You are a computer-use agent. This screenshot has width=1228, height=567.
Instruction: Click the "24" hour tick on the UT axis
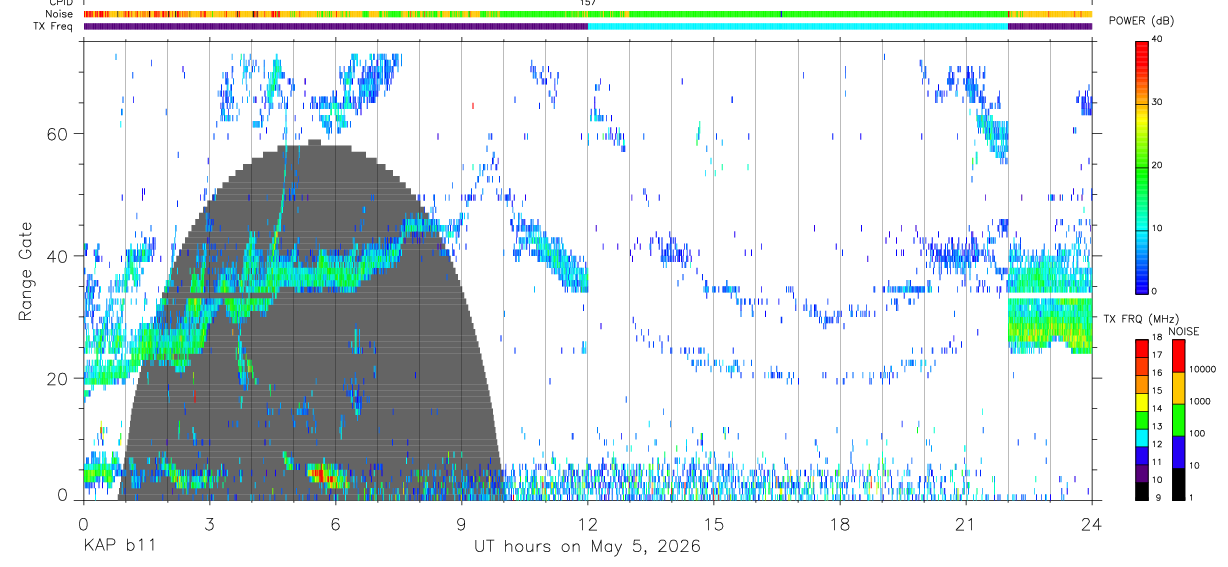[x=1092, y=523]
